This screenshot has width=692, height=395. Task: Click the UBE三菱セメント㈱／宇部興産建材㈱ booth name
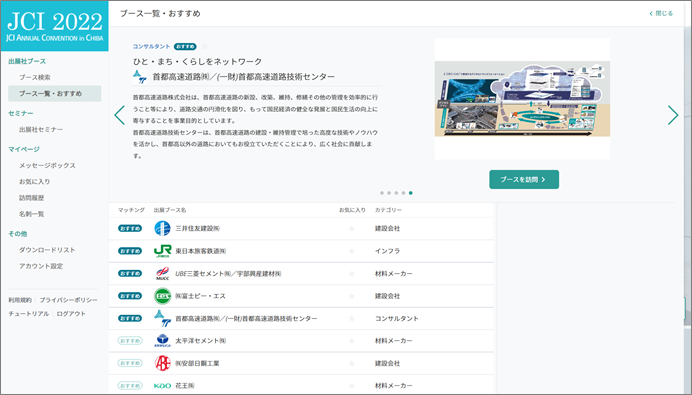pos(228,274)
